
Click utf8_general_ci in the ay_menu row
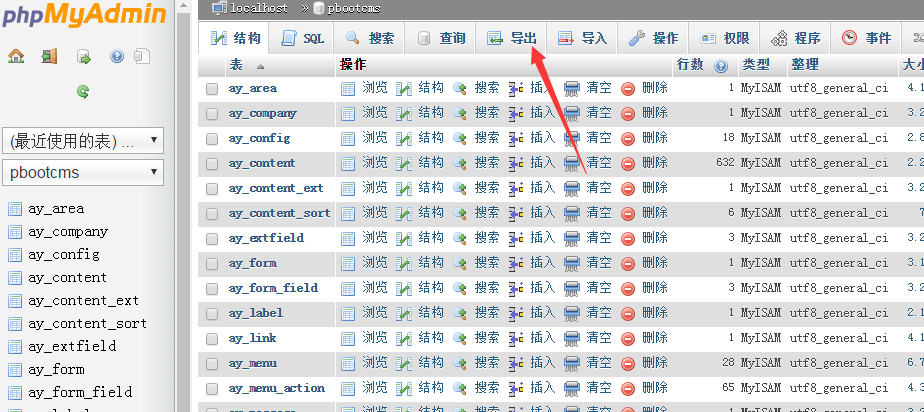pyautogui.click(x=839, y=363)
